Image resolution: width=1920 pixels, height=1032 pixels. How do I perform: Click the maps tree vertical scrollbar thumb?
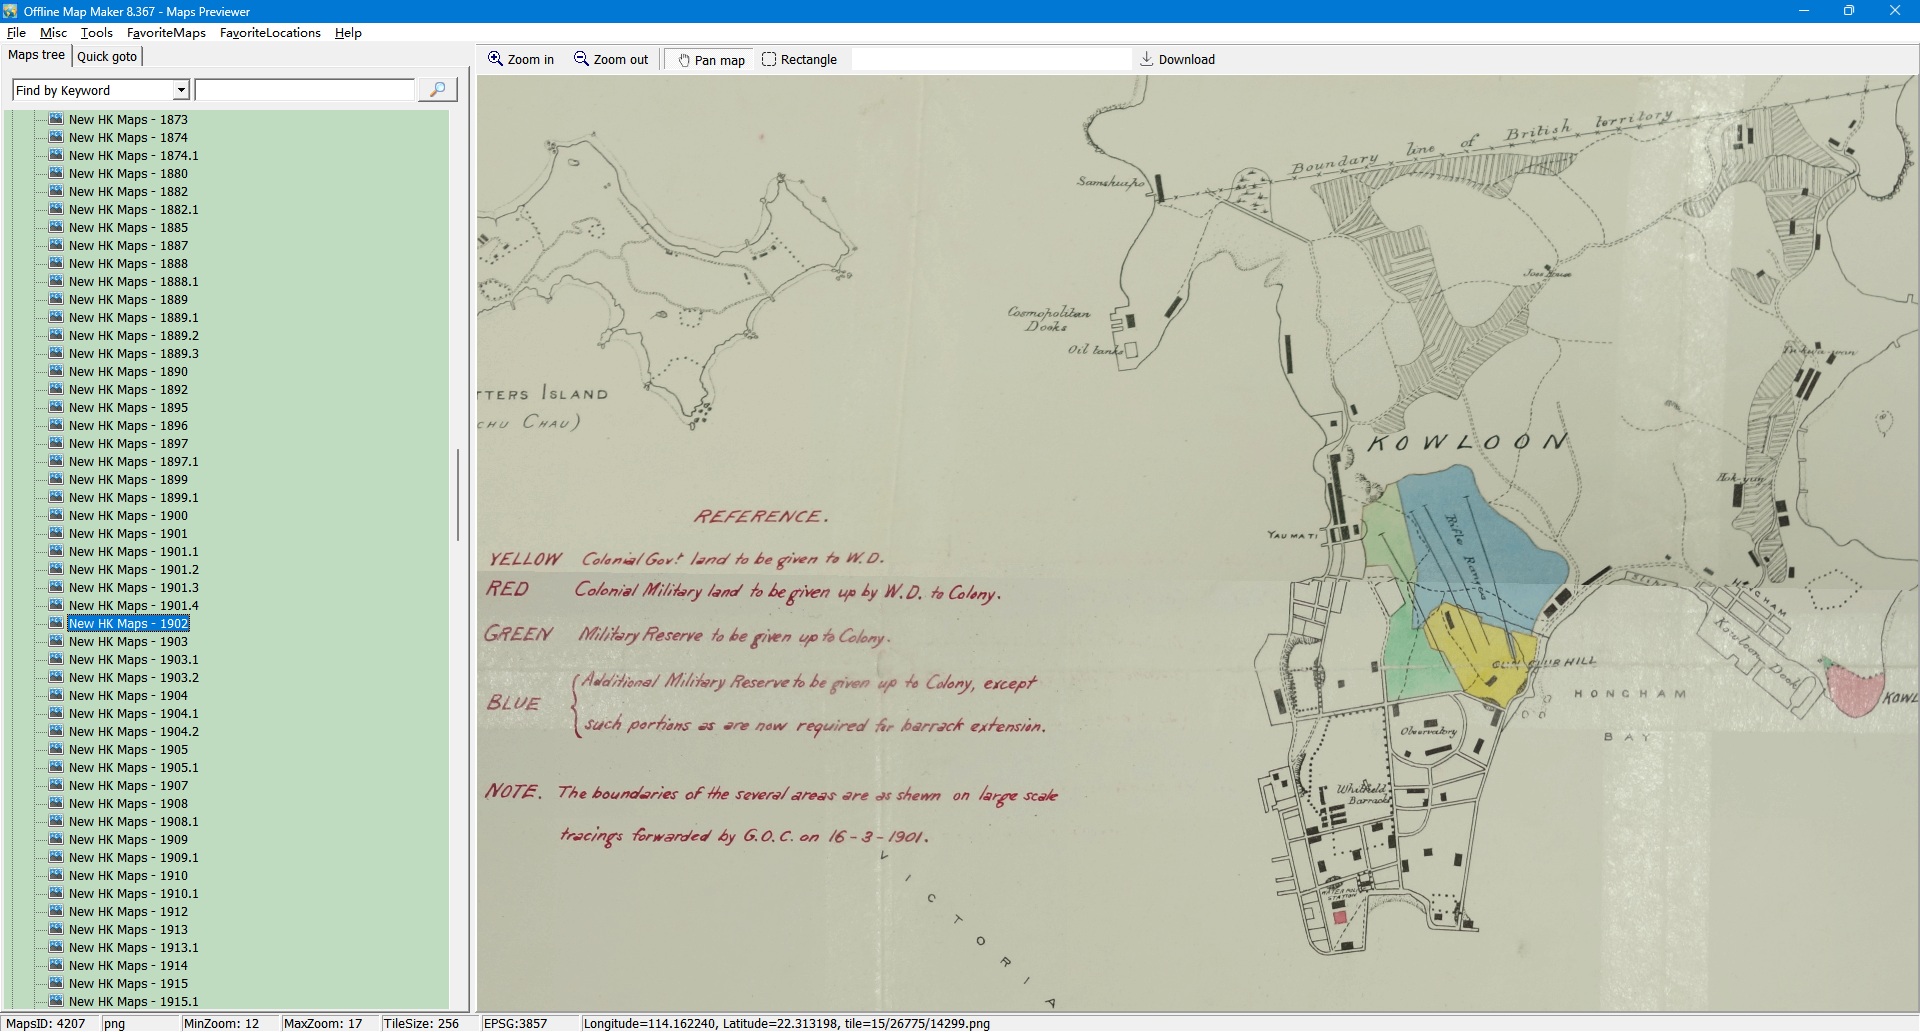point(458,495)
